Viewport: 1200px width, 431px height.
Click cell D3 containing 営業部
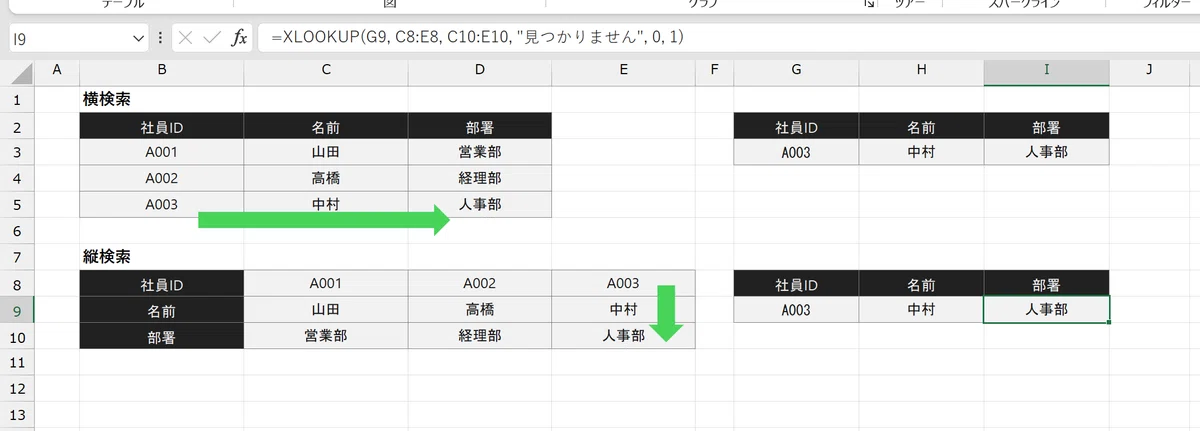tap(479, 152)
